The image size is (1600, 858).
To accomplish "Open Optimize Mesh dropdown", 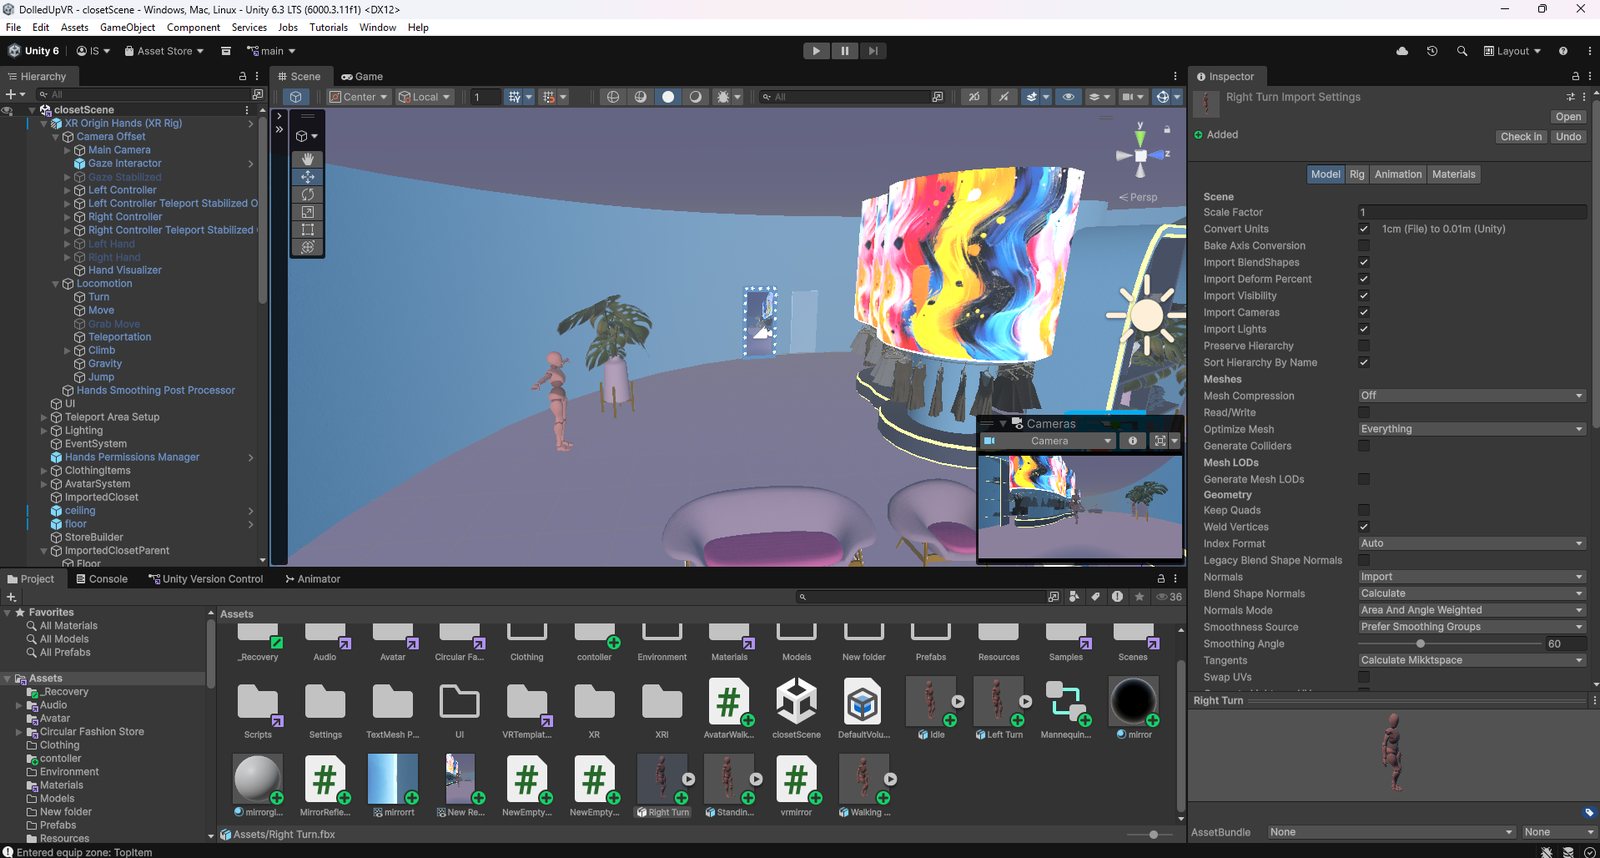I will 1472,429.
